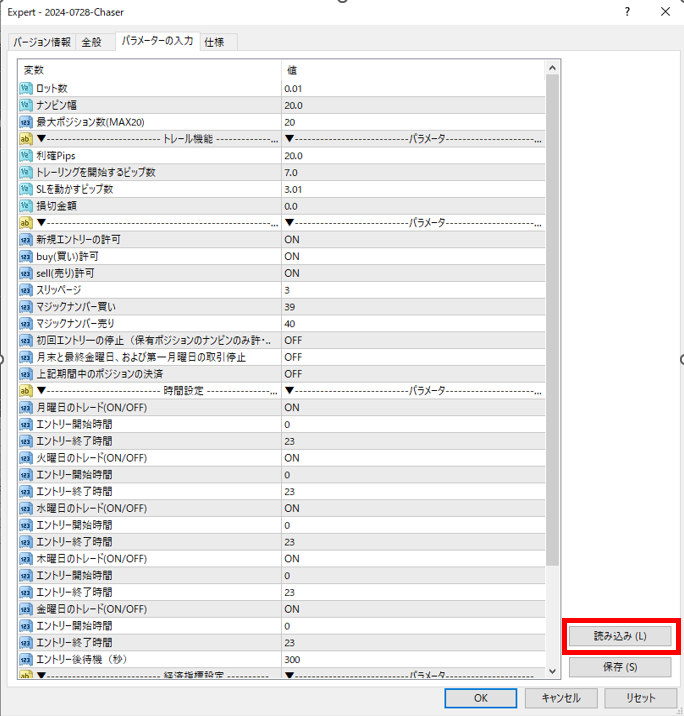Switch to the 全般 tab
Viewport: 684px width, 716px height.
tap(91, 42)
